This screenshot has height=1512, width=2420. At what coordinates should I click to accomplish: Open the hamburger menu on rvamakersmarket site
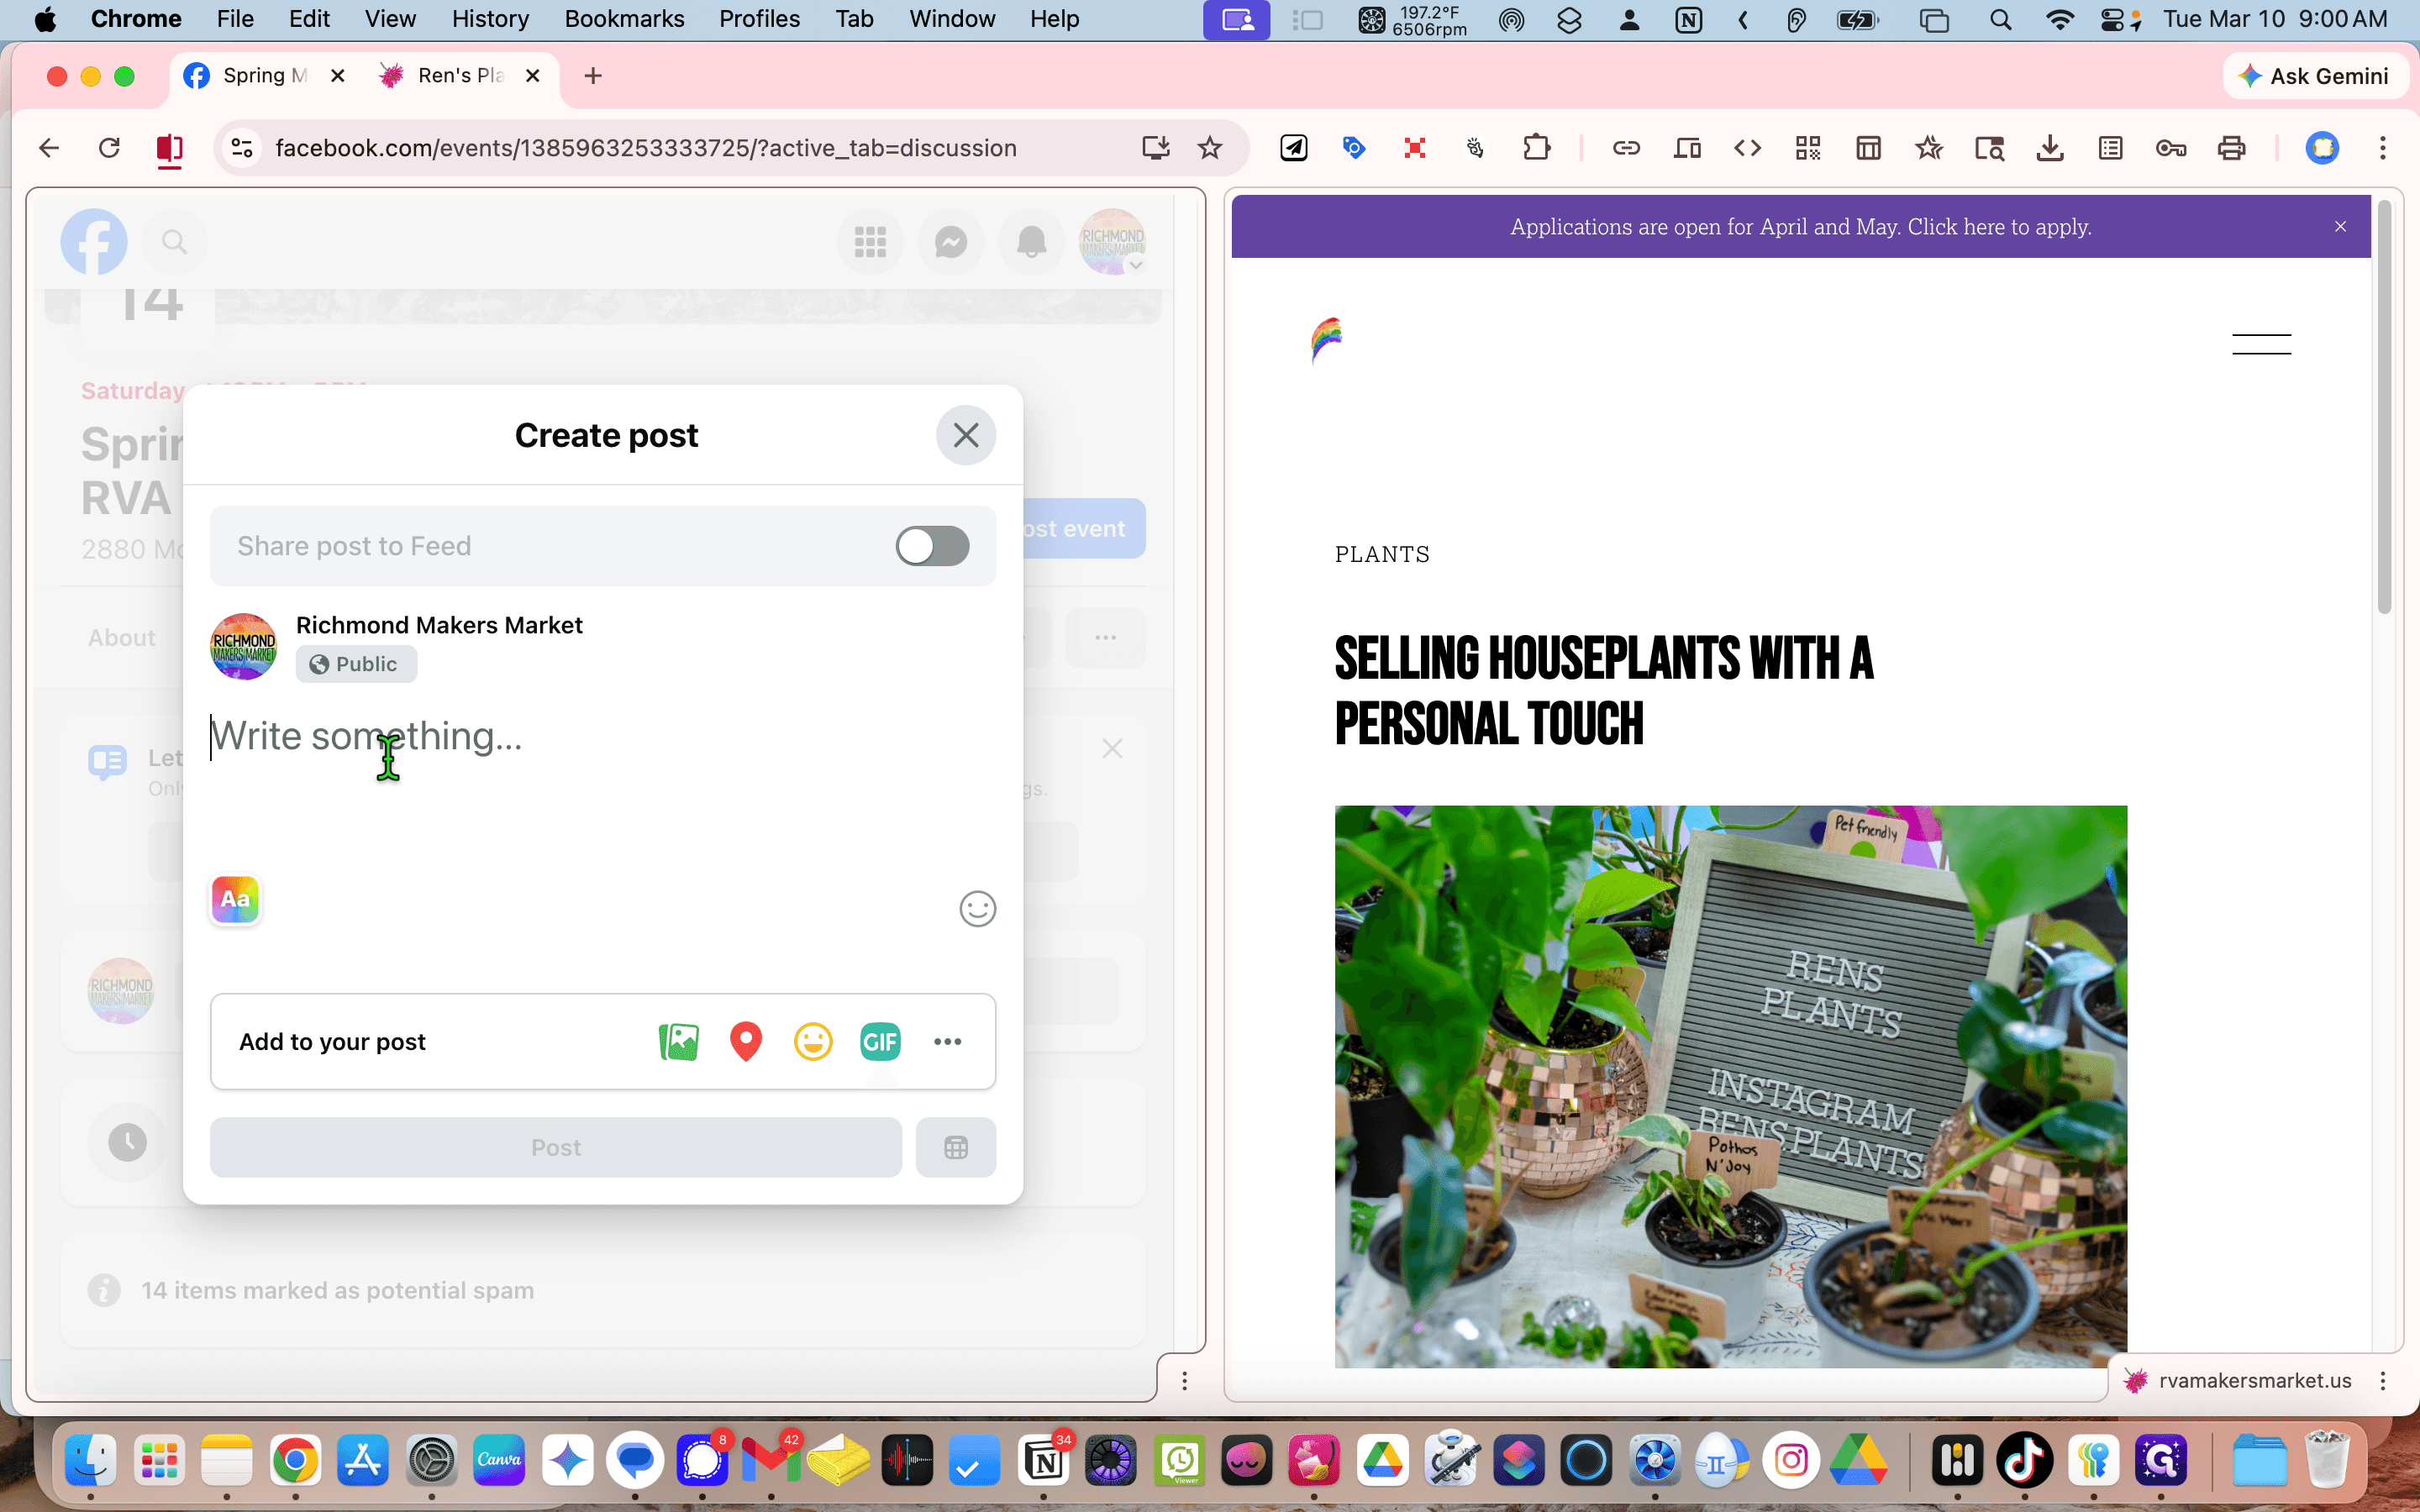pos(2261,344)
